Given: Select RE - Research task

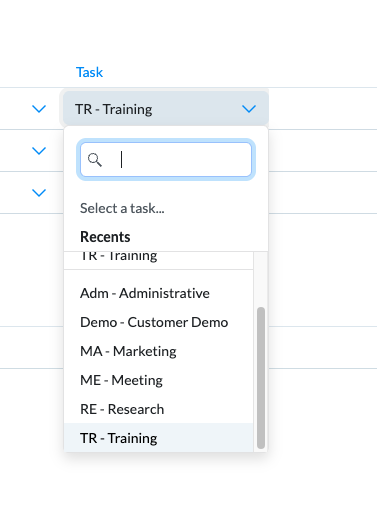Looking at the screenshot, I should [159, 409].
